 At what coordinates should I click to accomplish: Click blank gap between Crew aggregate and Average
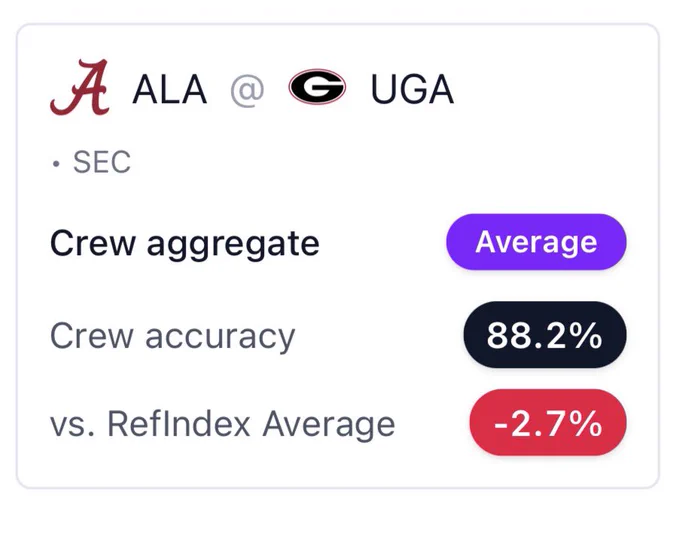(383, 243)
